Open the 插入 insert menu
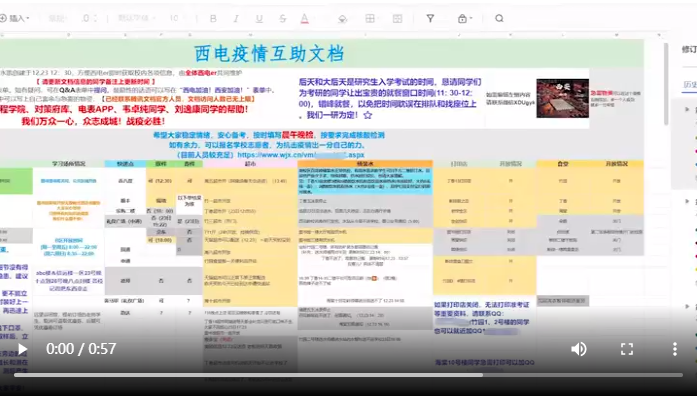 coord(15,18)
